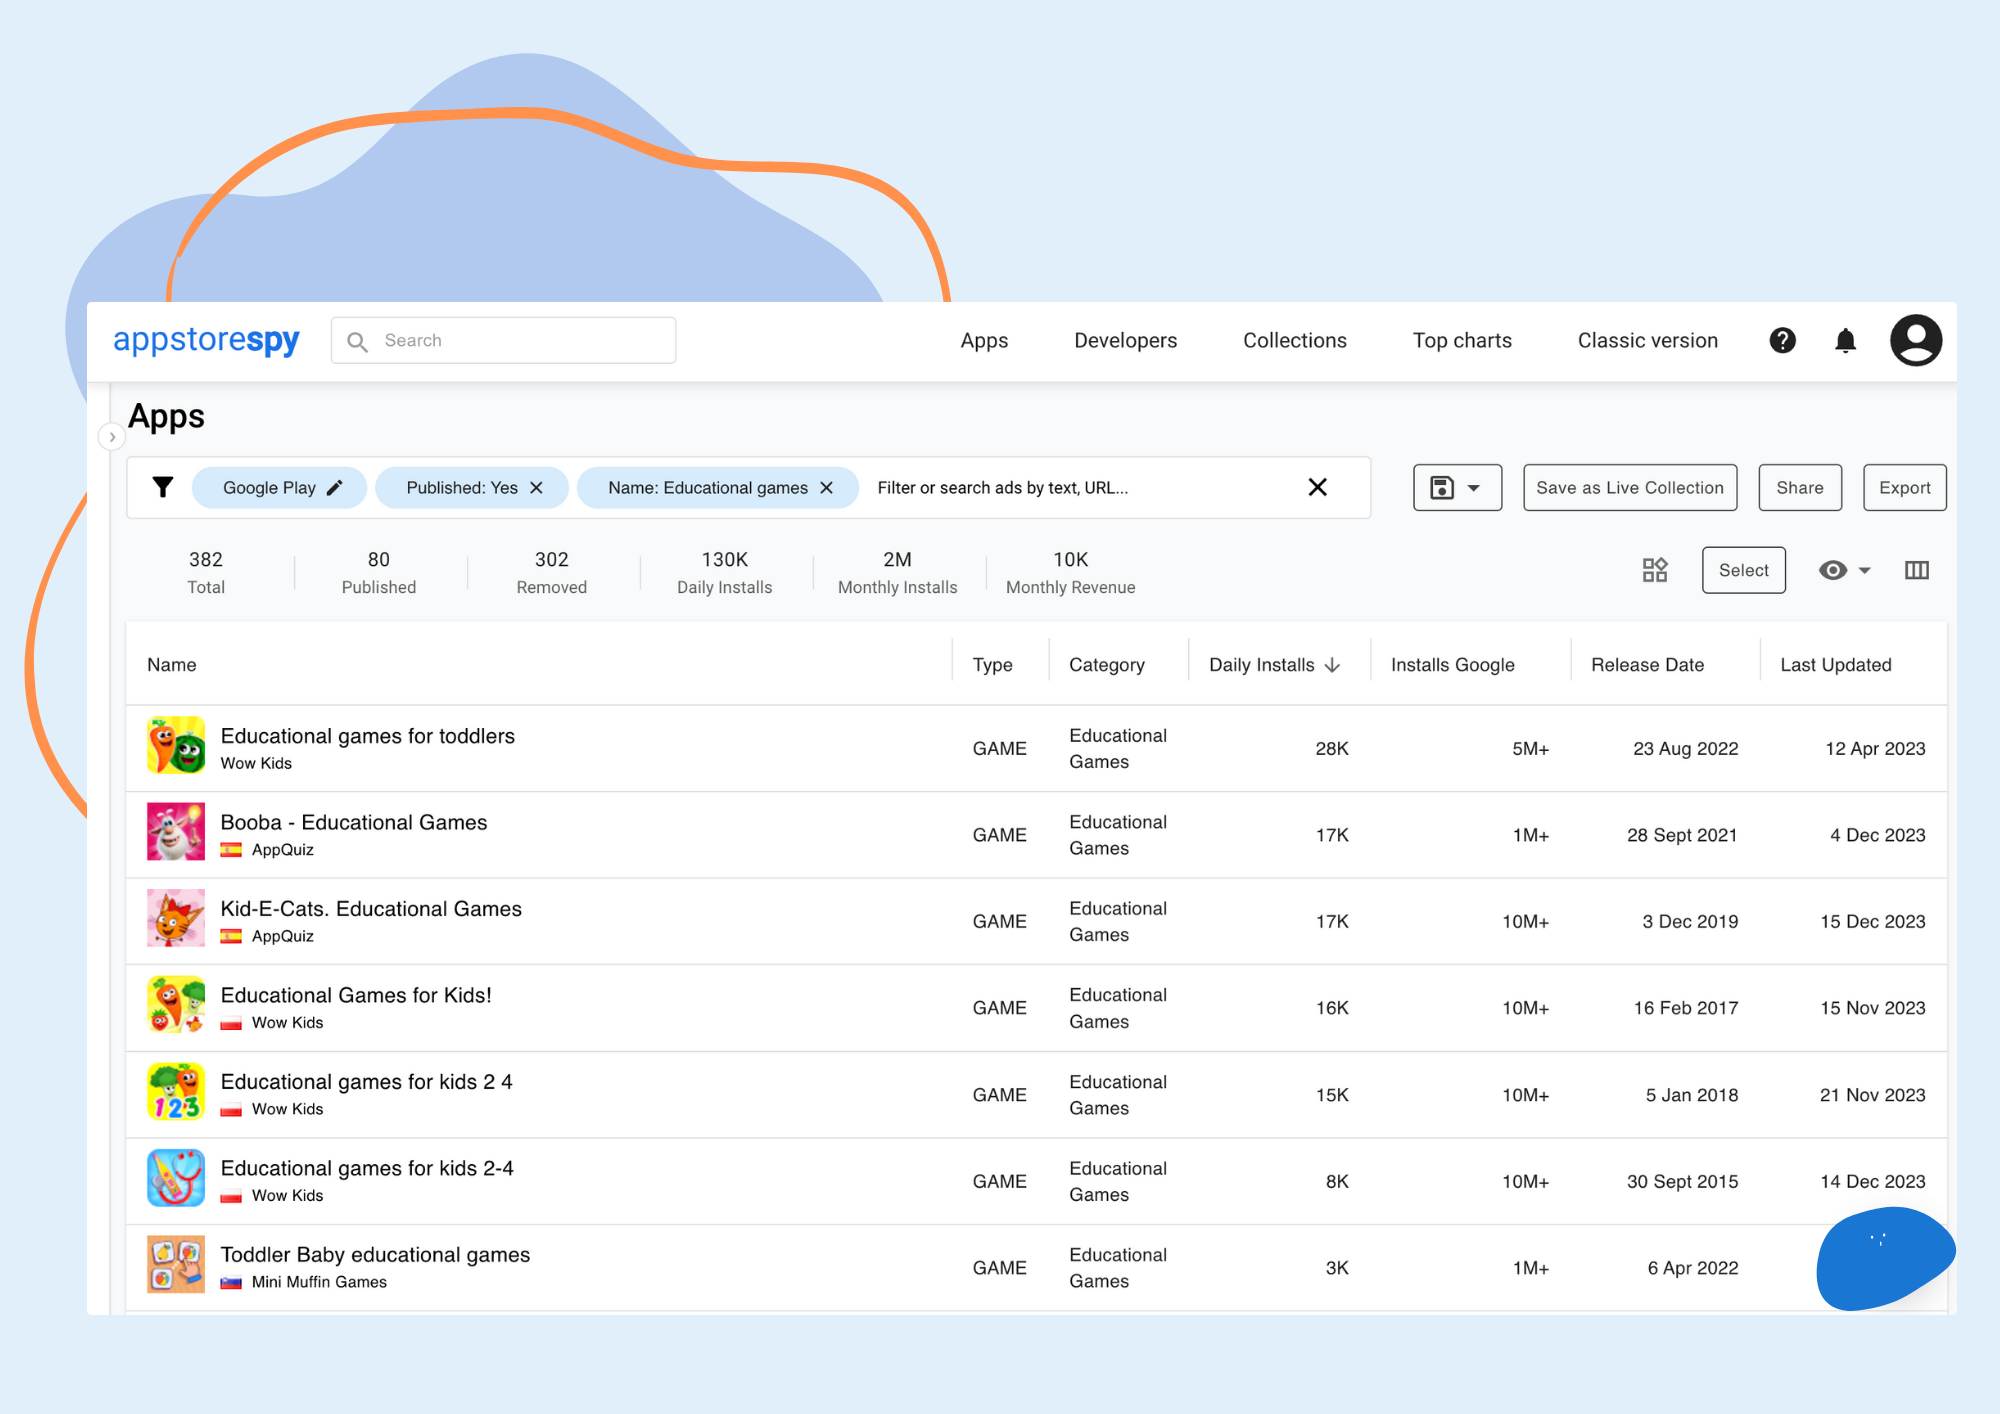The height and width of the screenshot is (1414, 2000).
Task: Click AppQuiz developer under Booba
Action: (282, 850)
